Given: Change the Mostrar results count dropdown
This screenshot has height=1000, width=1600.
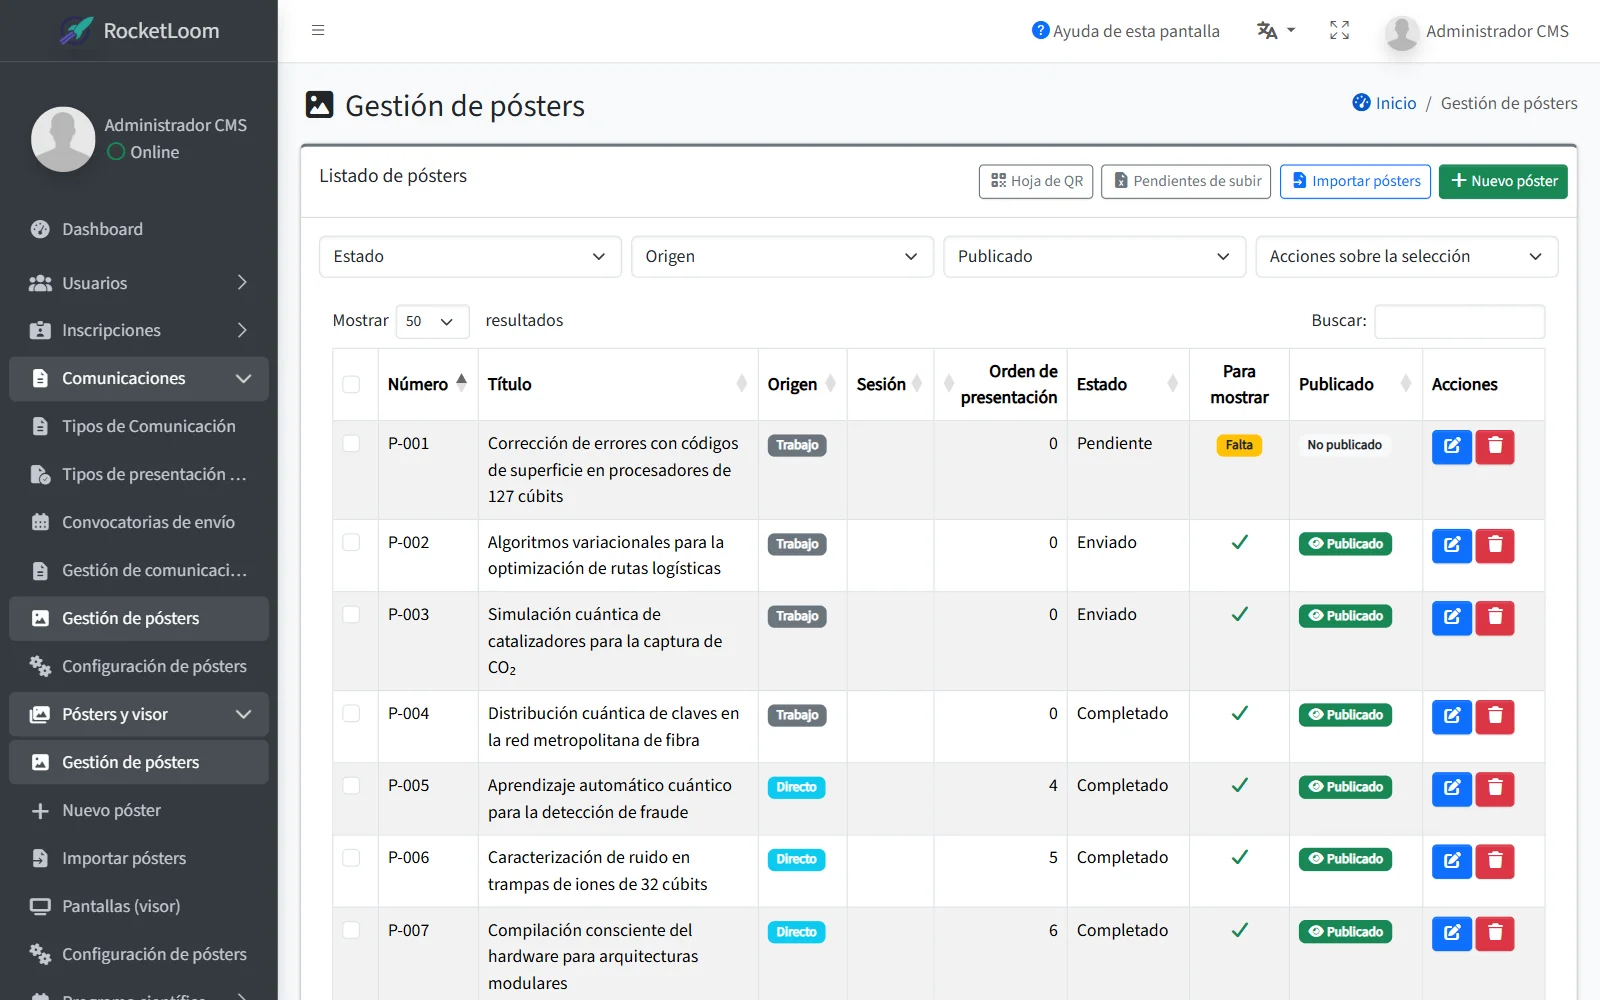Looking at the screenshot, I should coord(432,321).
